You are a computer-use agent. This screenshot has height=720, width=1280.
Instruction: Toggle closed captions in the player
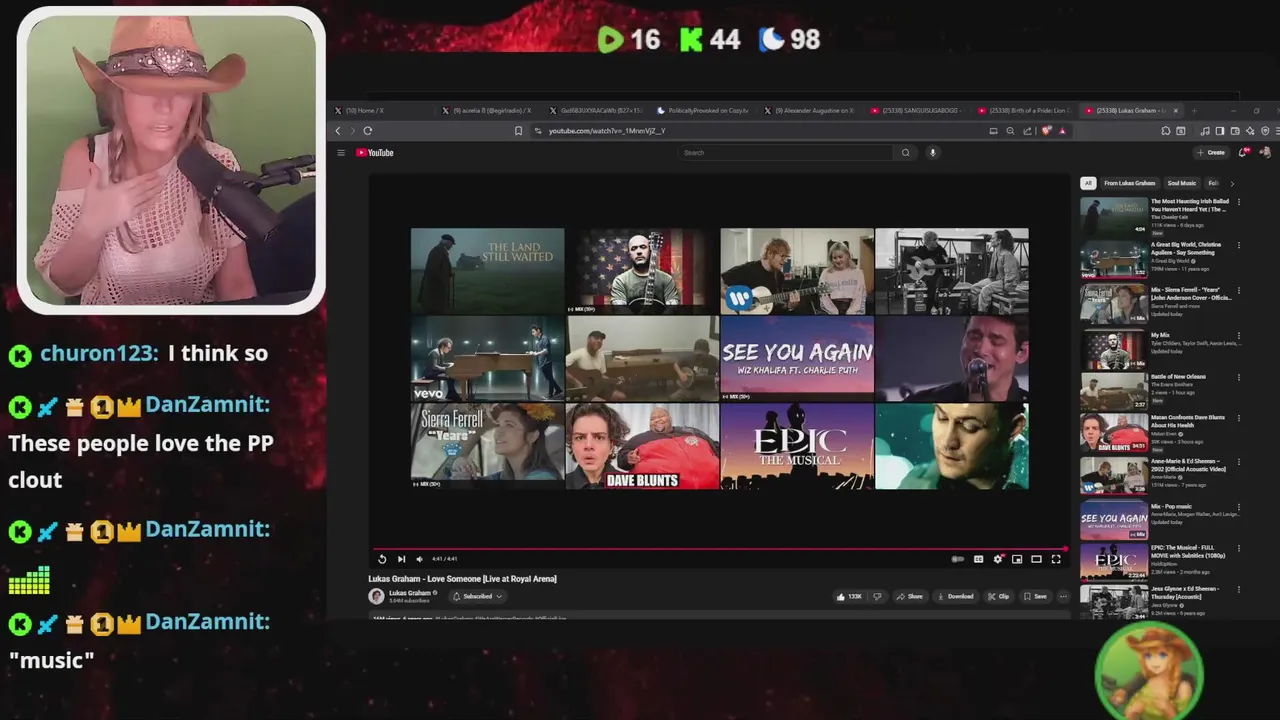978,559
